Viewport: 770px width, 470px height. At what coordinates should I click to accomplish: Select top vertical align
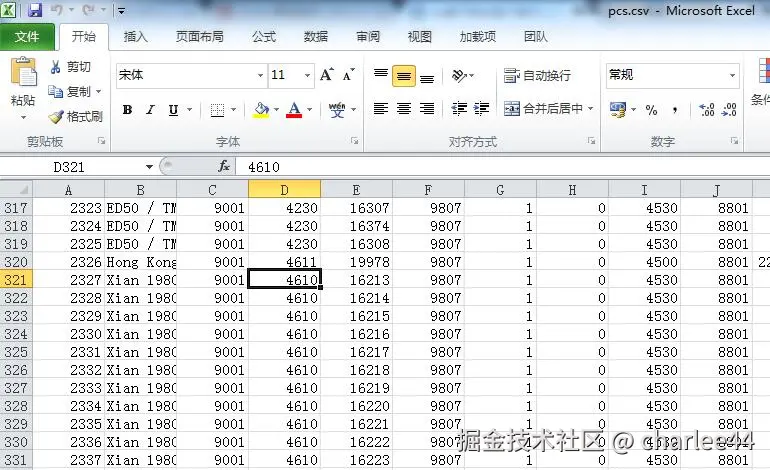point(381,75)
